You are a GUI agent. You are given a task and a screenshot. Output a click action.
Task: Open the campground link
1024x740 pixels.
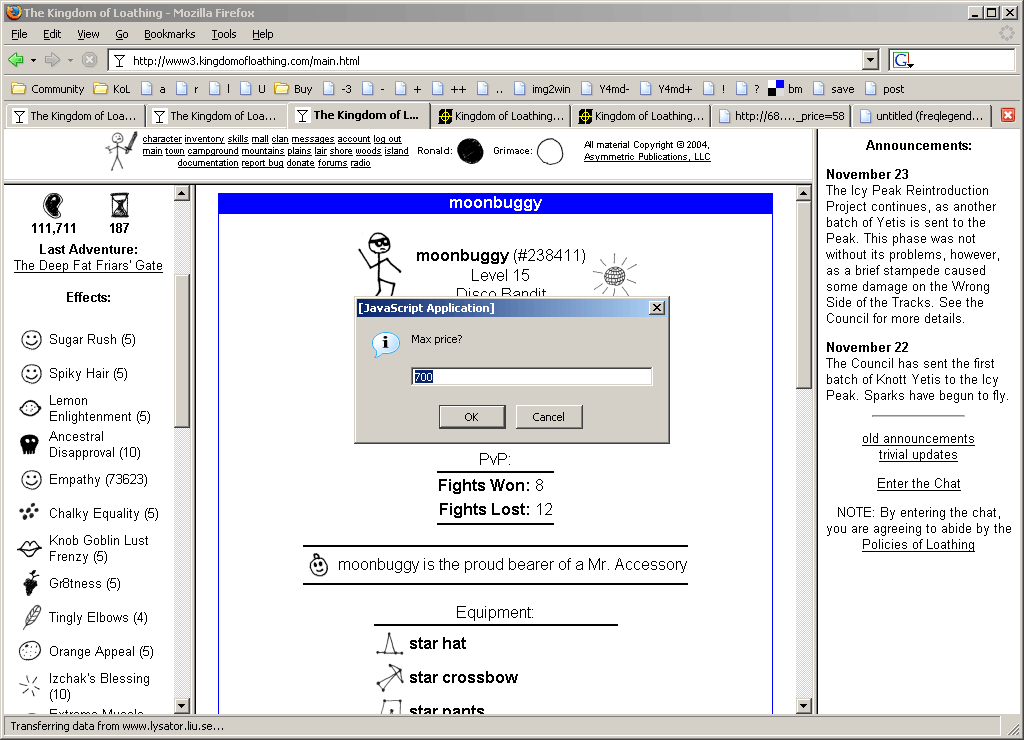[x=213, y=151]
